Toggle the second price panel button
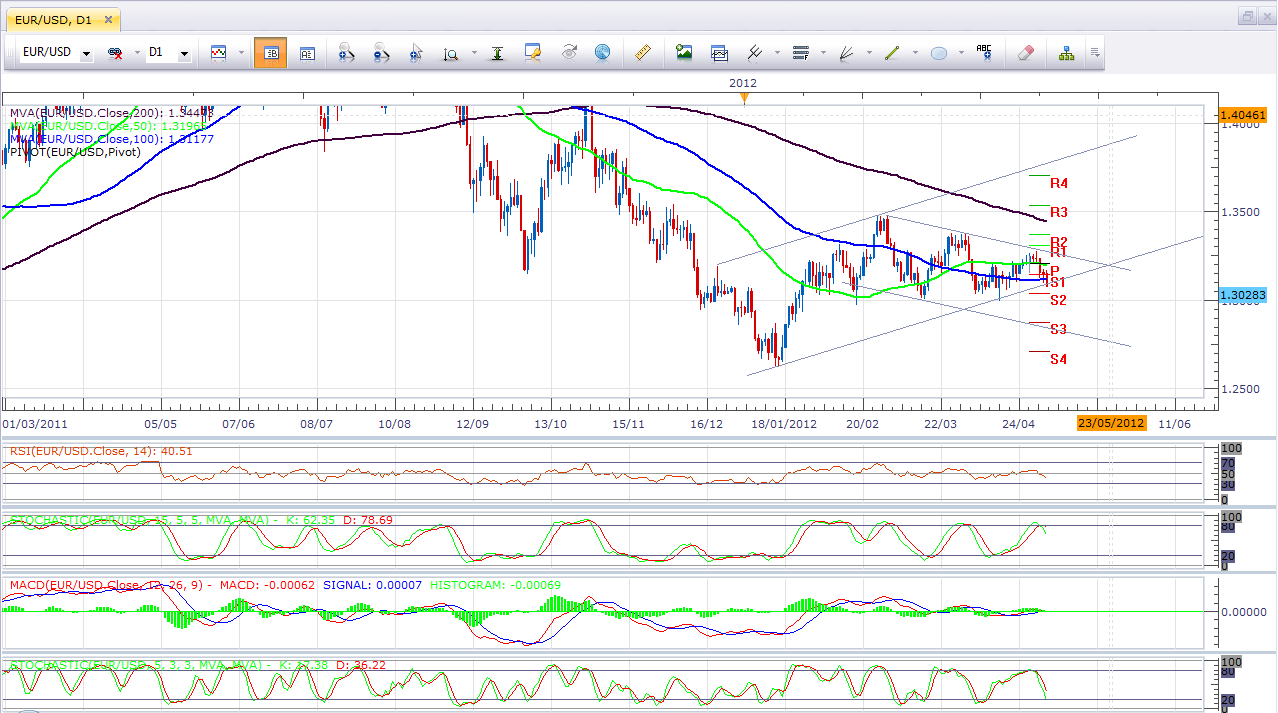 coord(307,53)
